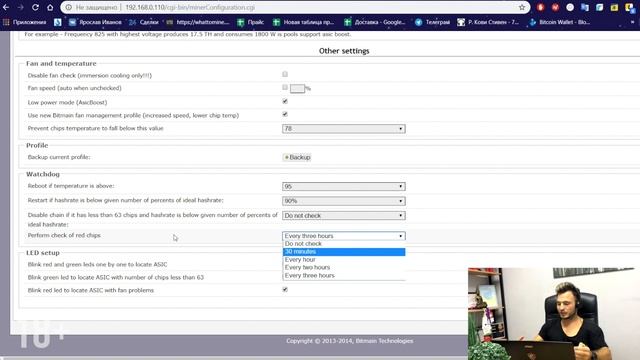Uncheck Blink red led for fan problems
This screenshot has height=360, width=640.
pyautogui.click(x=285, y=289)
